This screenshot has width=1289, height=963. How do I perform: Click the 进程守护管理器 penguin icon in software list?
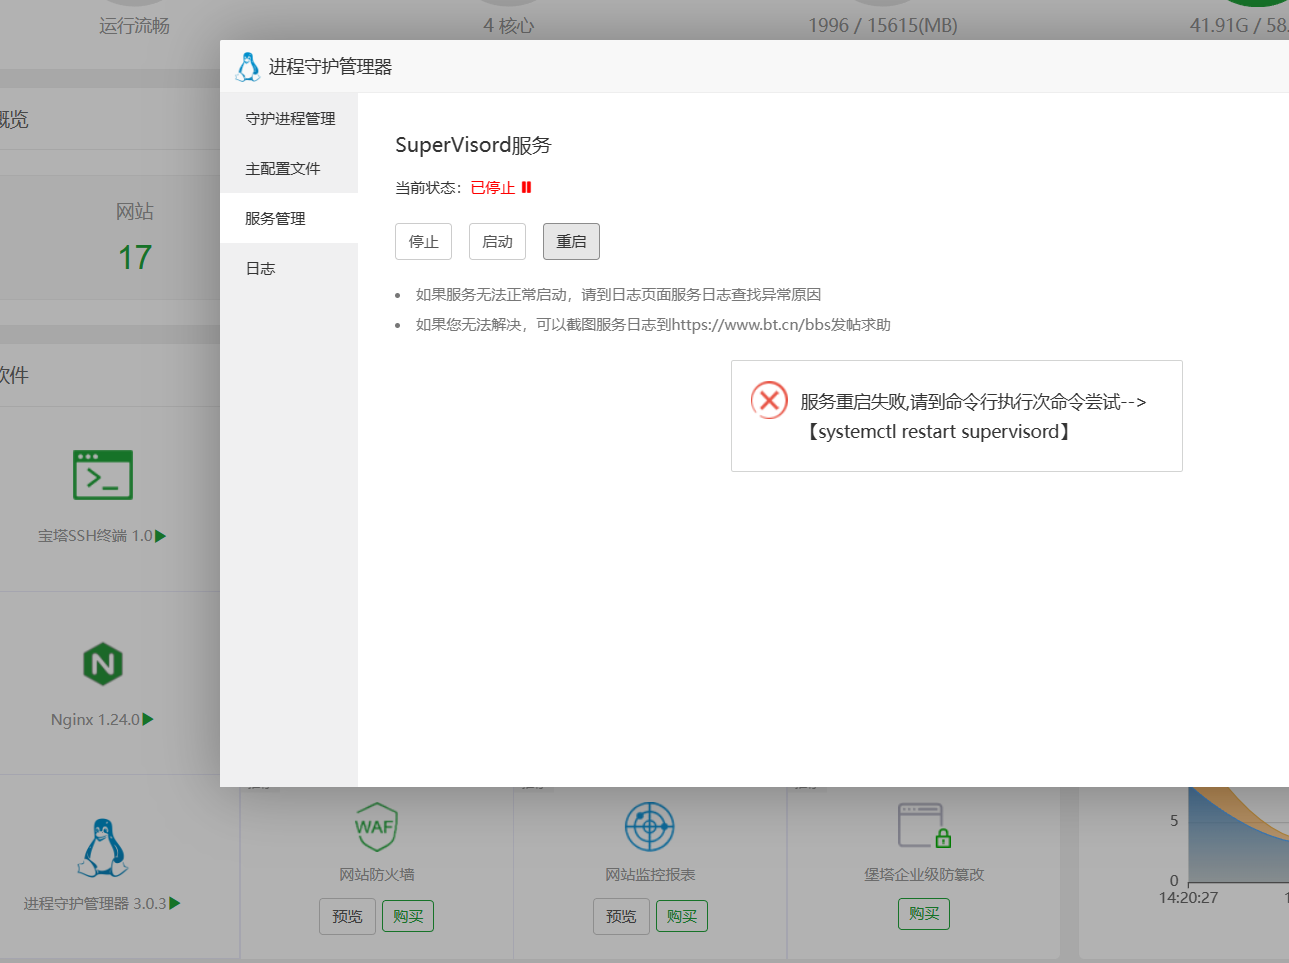[103, 847]
